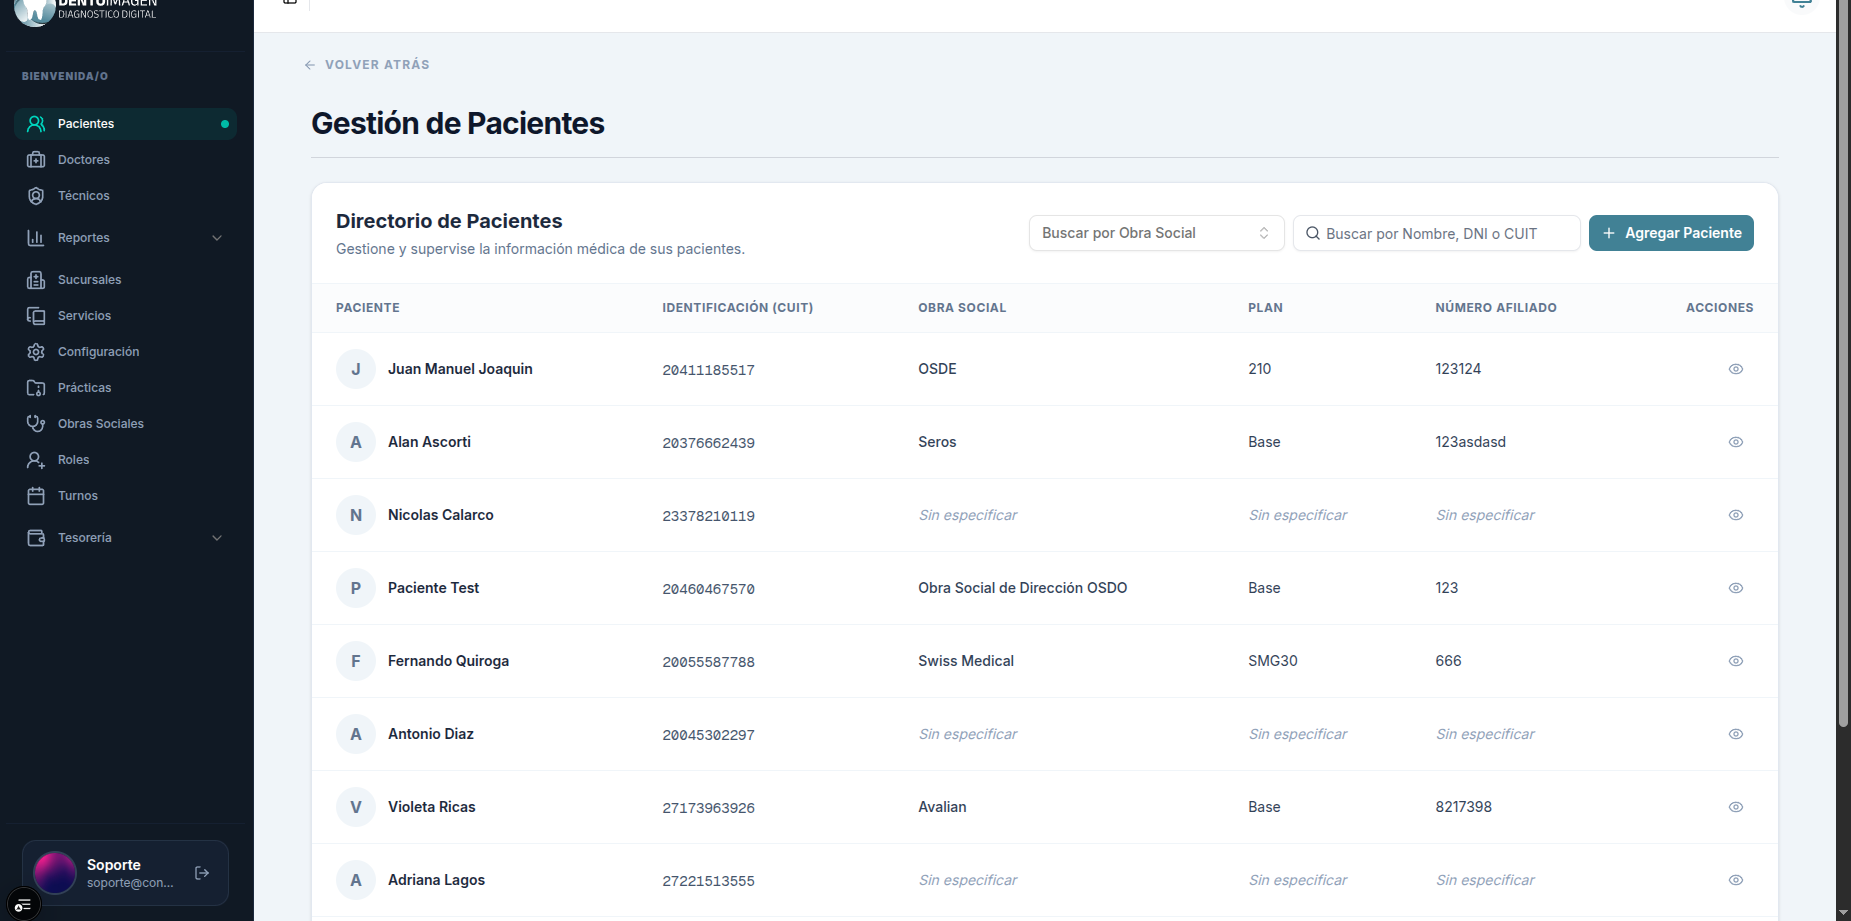This screenshot has height=921, width=1851.
Task: Expand the Tesorería submenu chevron
Action: tap(217, 538)
